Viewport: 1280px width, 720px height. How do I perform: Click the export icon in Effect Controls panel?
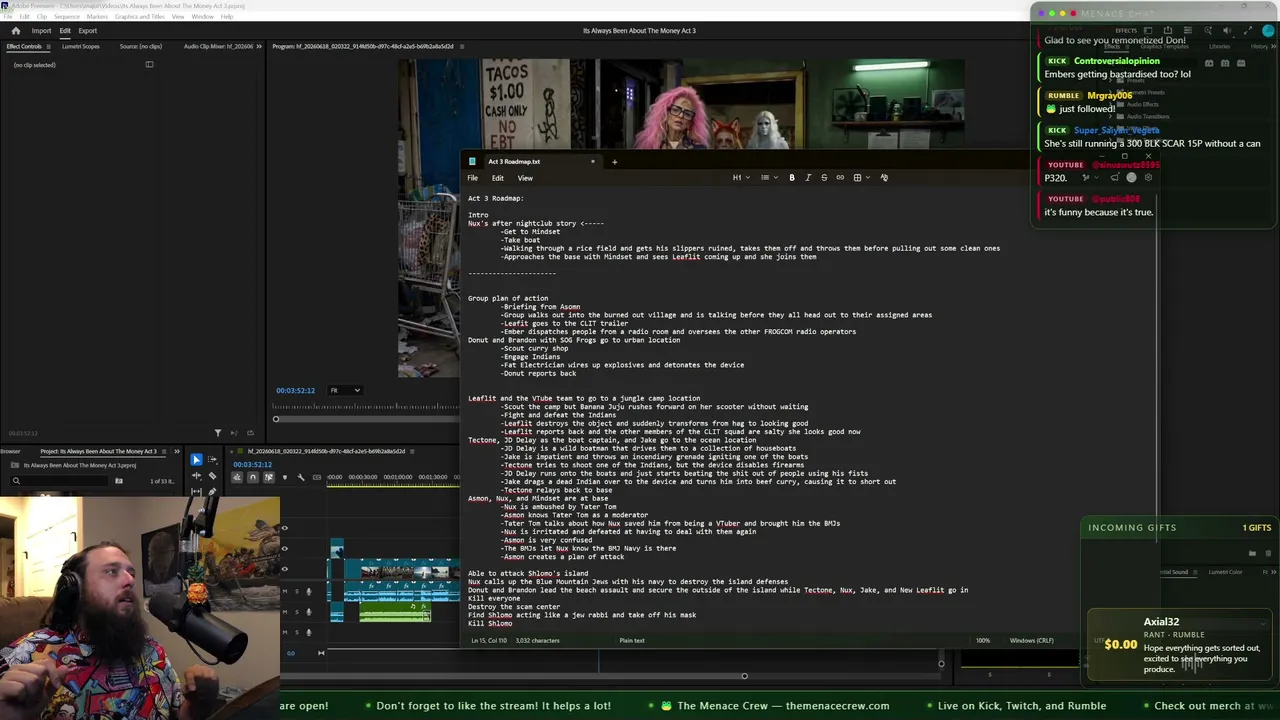250,433
